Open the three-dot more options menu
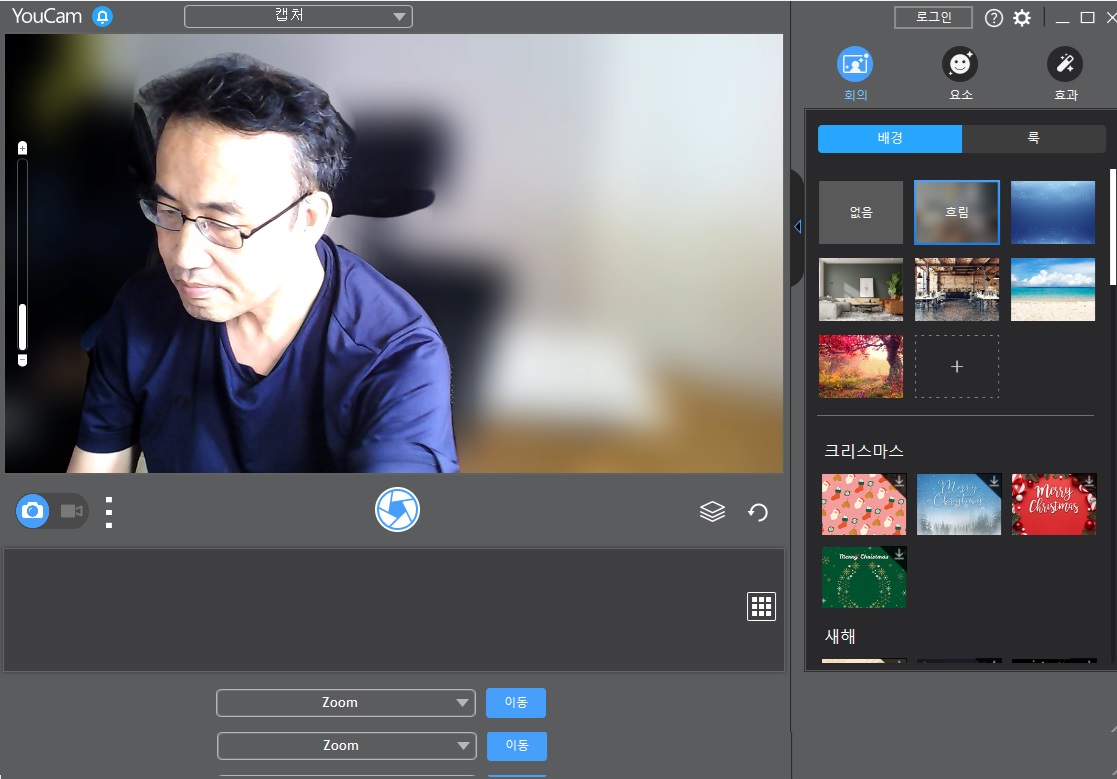Image resolution: width=1117 pixels, height=779 pixels. tap(109, 512)
